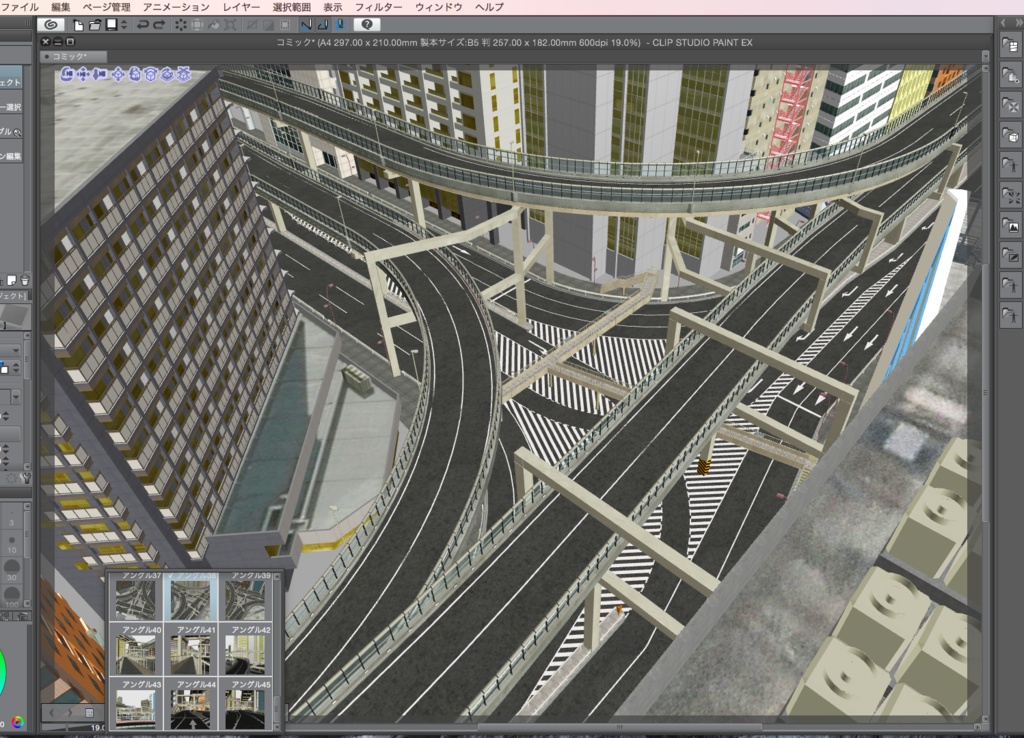This screenshot has height=738, width=1024.
Task: Select the 3D object move icon
Action: tap(118, 74)
